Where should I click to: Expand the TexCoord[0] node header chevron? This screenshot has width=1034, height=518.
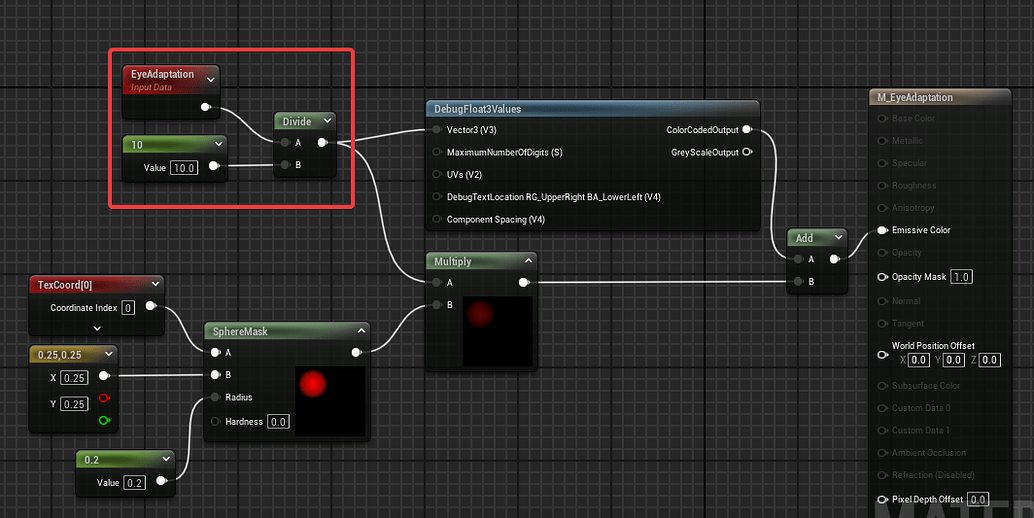155,284
